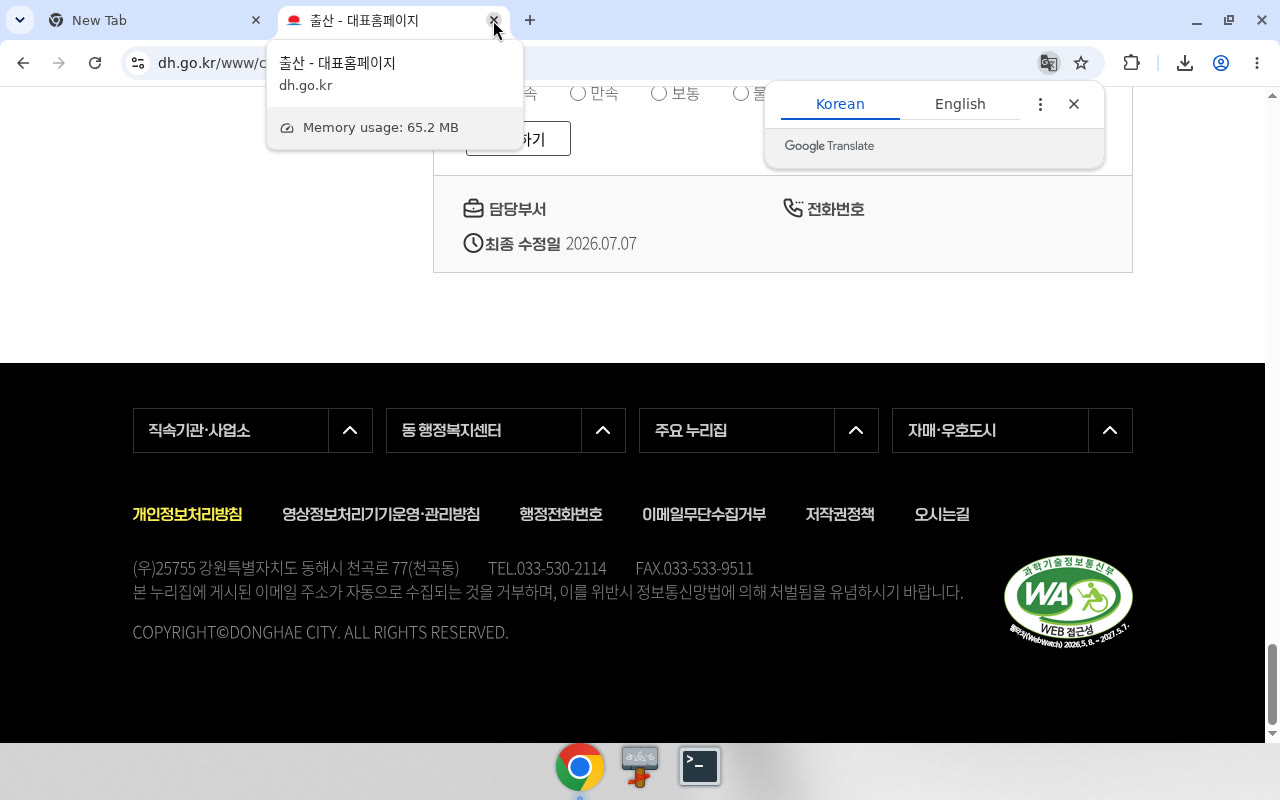This screenshot has width=1280, height=800.
Task: Open 영상정보처리기기운영·관리방침 link
Action: [x=381, y=514]
